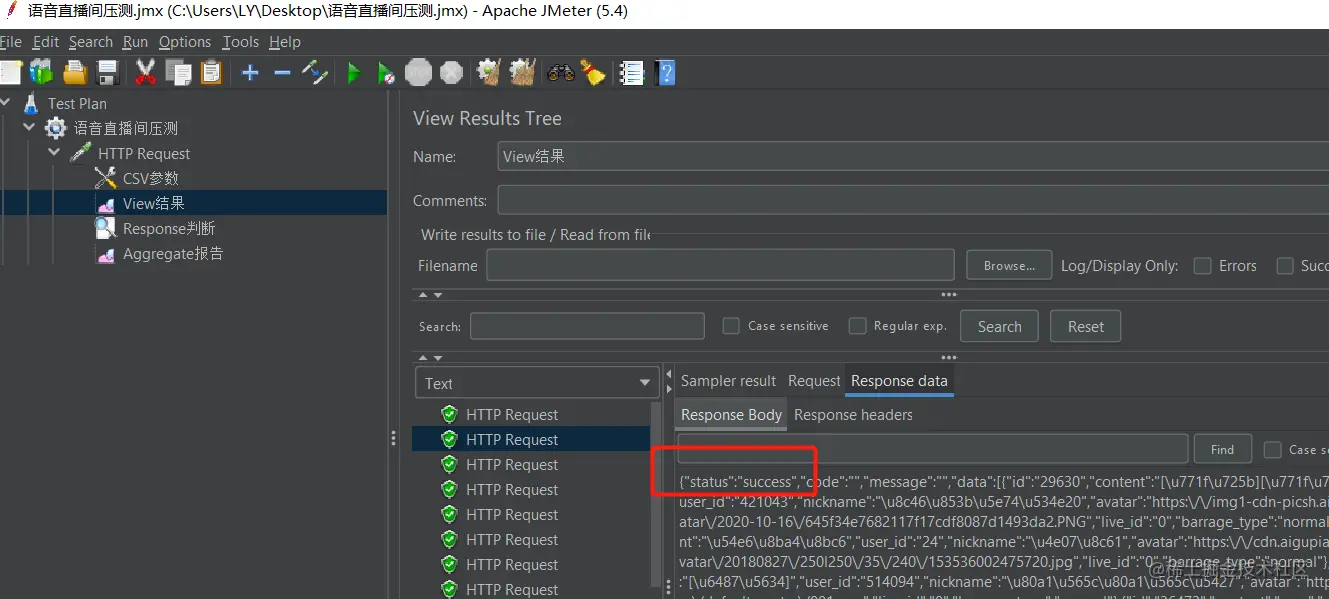
Task: Click the Toggle enable/disable toolbar icon
Action: [x=315, y=72]
